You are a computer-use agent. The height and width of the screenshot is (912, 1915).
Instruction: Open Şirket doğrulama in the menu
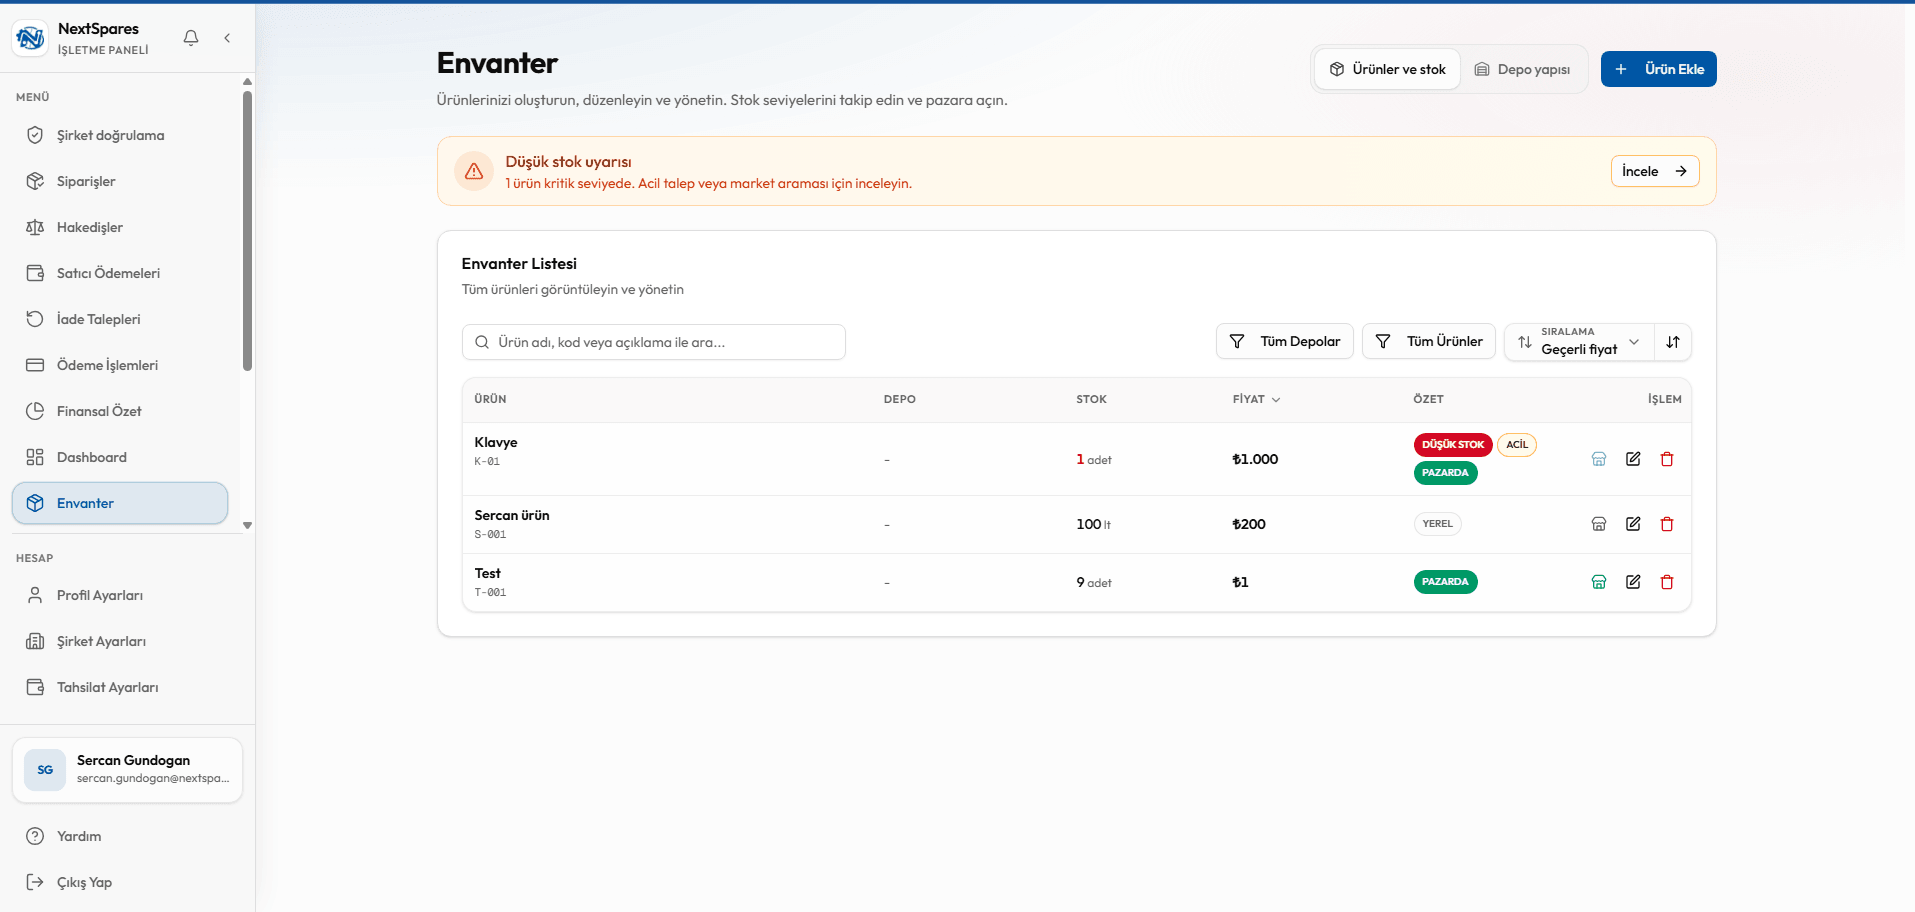click(120, 135)
